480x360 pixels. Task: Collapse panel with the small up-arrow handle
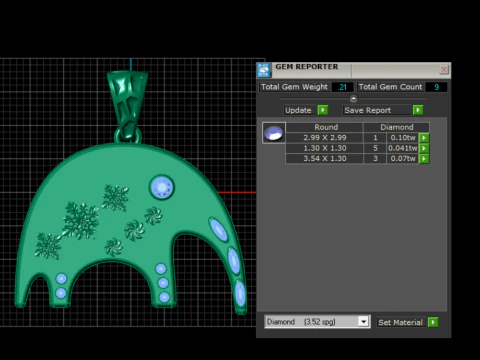point(353,99)
